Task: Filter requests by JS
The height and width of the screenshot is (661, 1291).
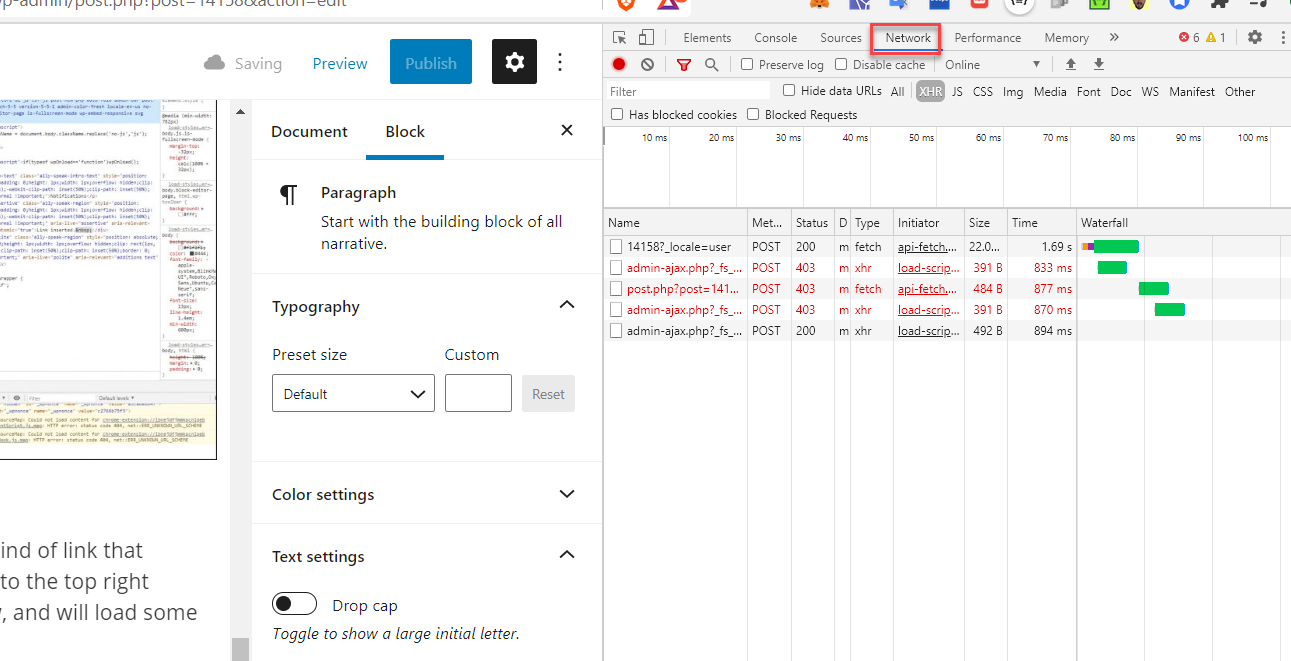Action: point(957,91)
